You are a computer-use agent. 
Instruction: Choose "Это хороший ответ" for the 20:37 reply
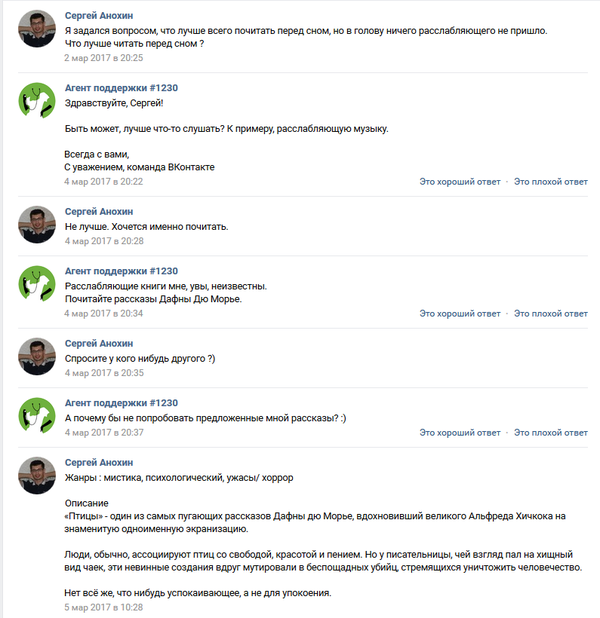point(459,433)
